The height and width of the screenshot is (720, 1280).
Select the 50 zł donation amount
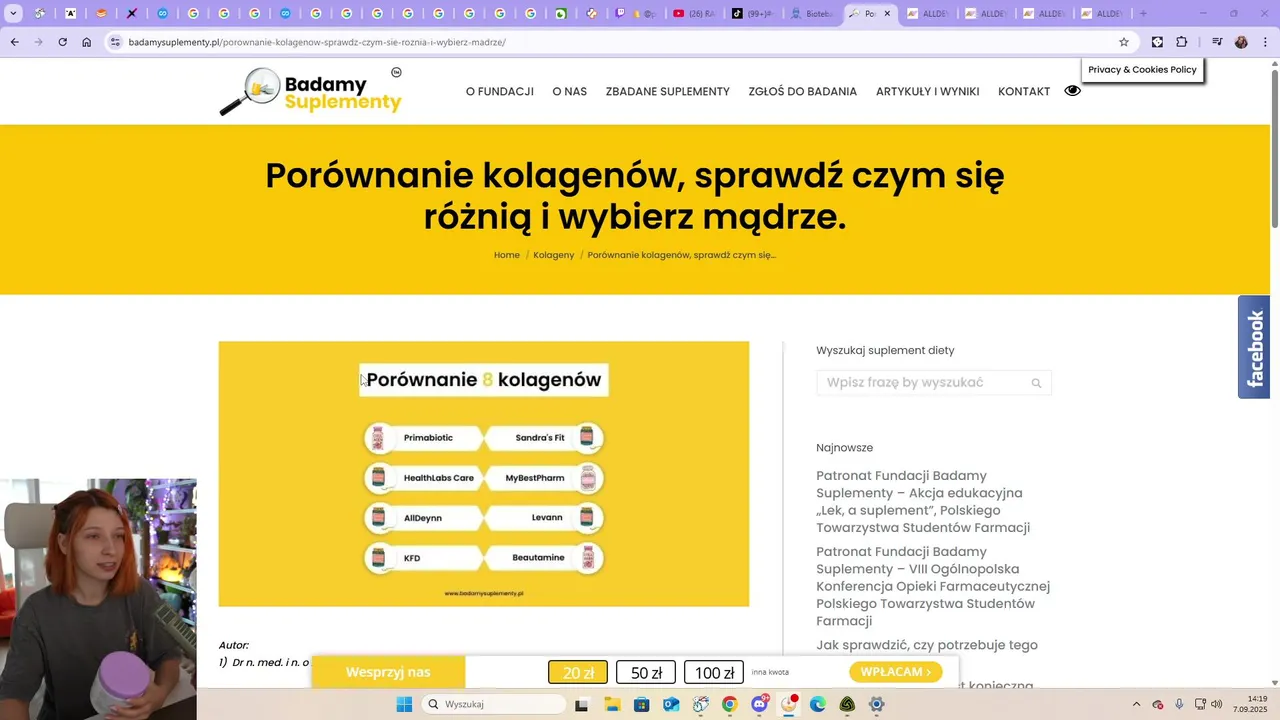(x=646, y=673)
